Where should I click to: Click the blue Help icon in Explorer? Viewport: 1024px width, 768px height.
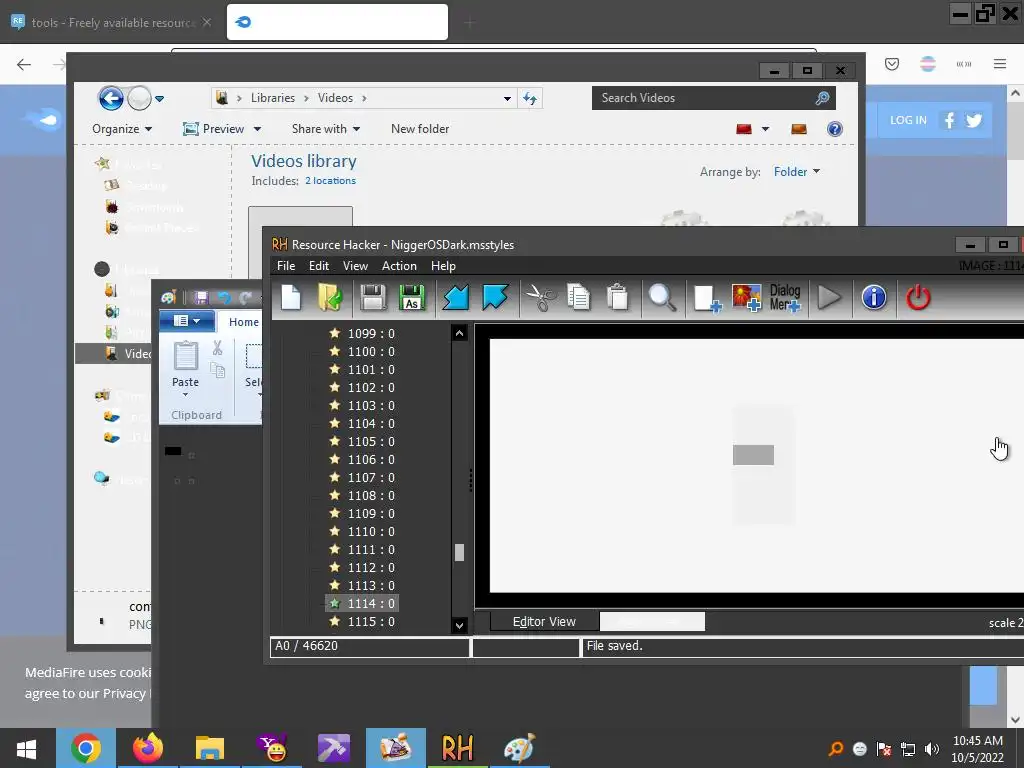pos(835,129)
